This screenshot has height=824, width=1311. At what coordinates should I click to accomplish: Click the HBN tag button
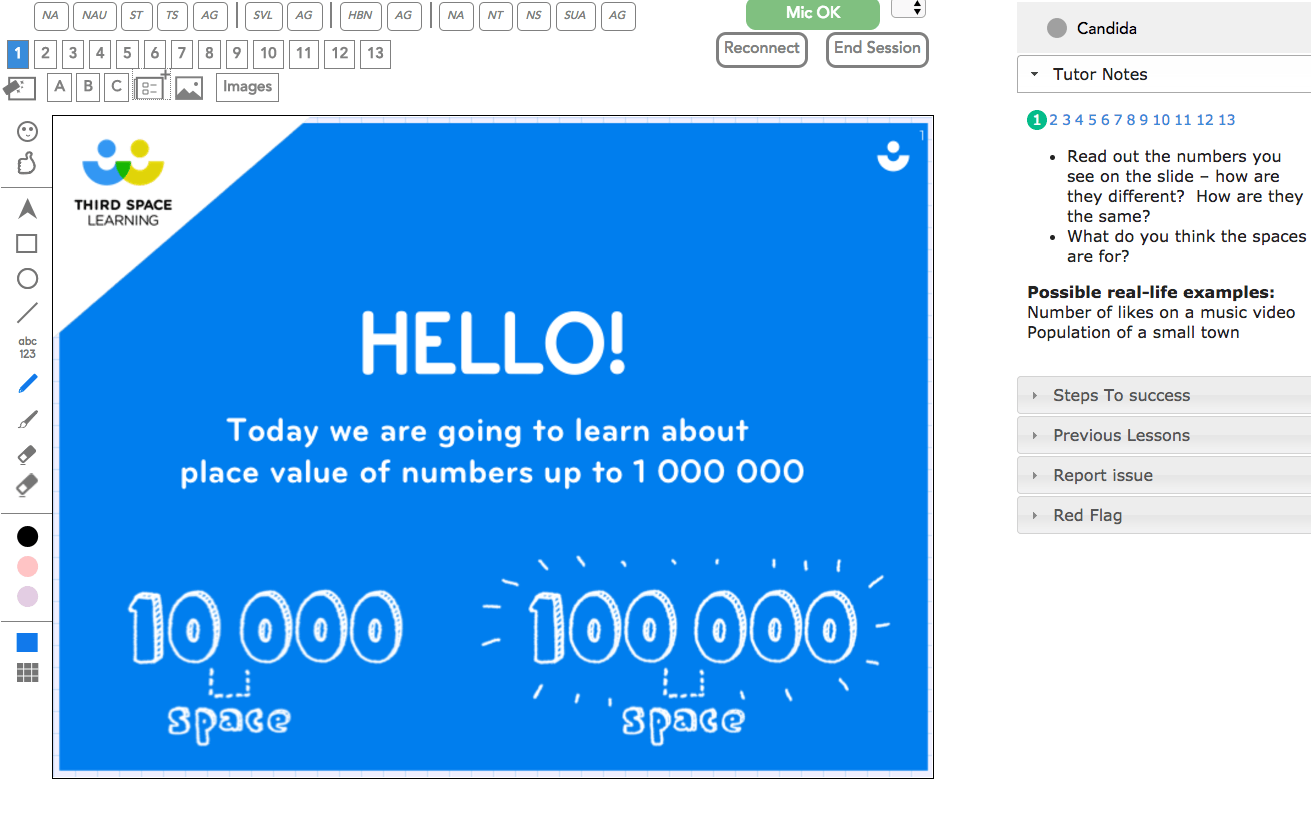pyautogui.click(x=361, y=16)
